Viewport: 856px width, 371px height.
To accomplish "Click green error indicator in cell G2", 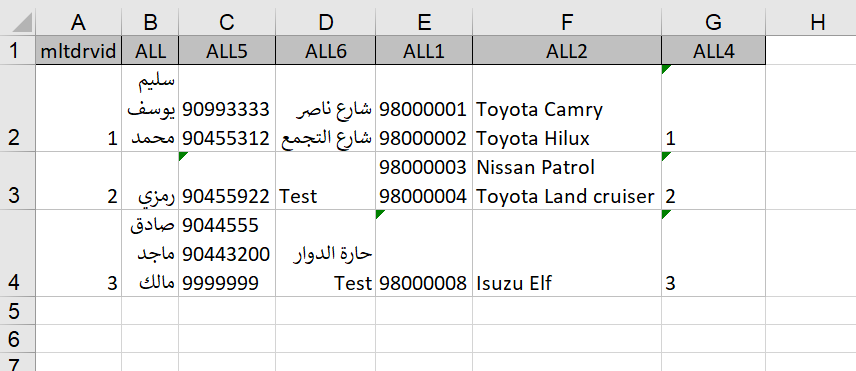I will (665, 68).
